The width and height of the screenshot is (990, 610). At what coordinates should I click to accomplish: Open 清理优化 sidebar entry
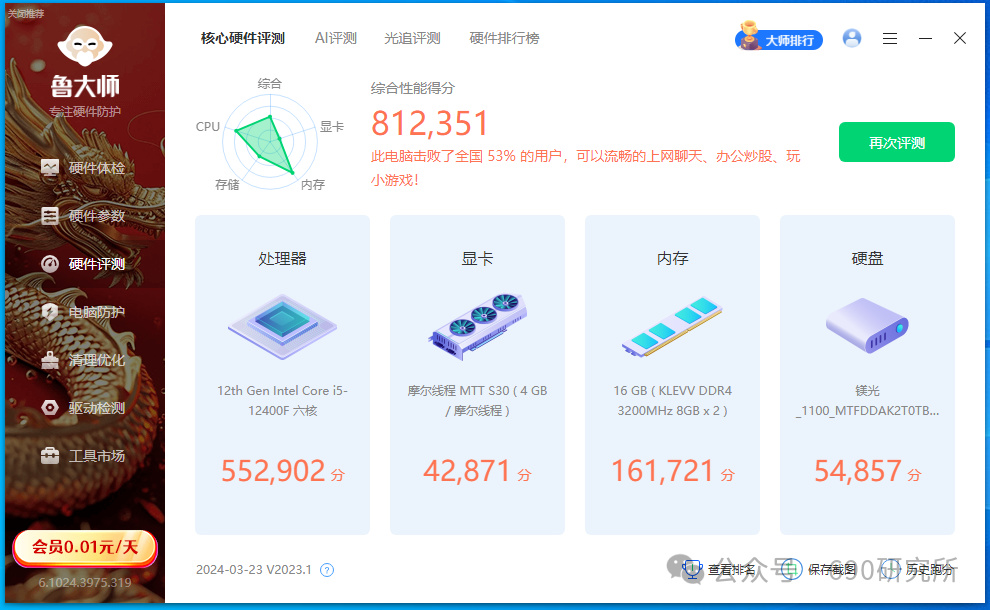[85, 360]
